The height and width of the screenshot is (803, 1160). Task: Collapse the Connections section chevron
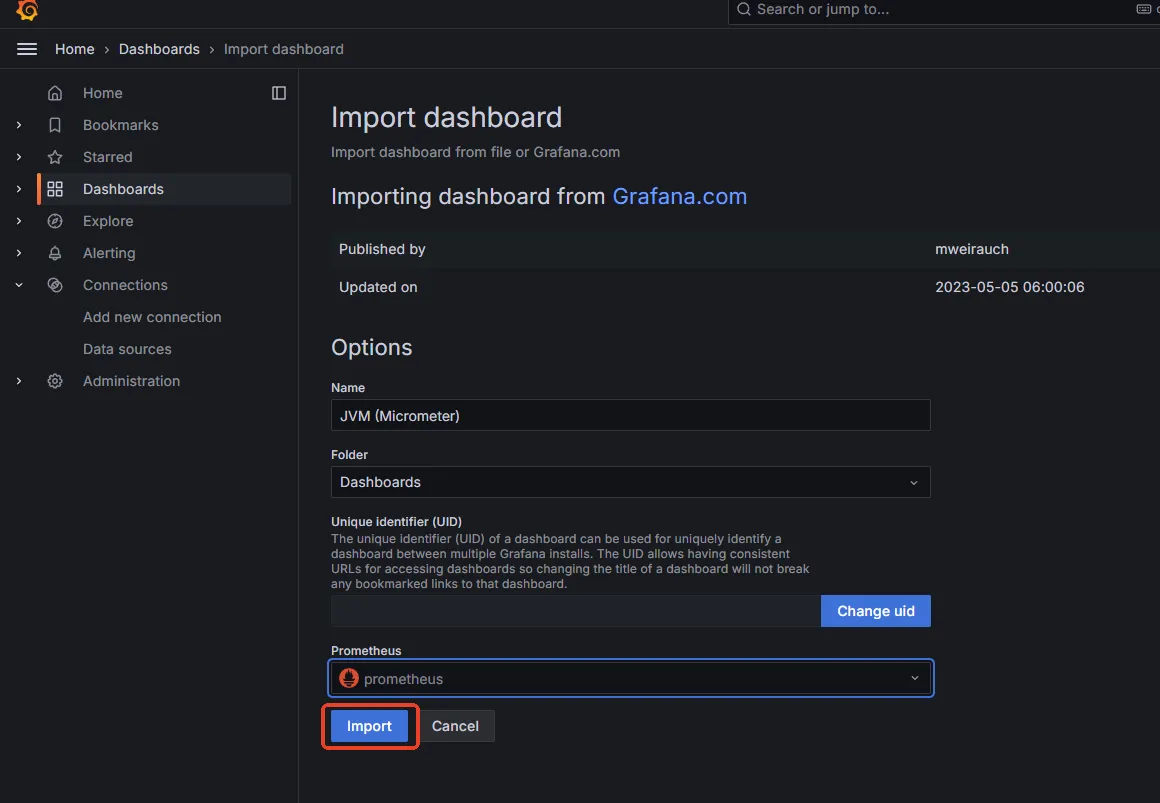[19, 285]
